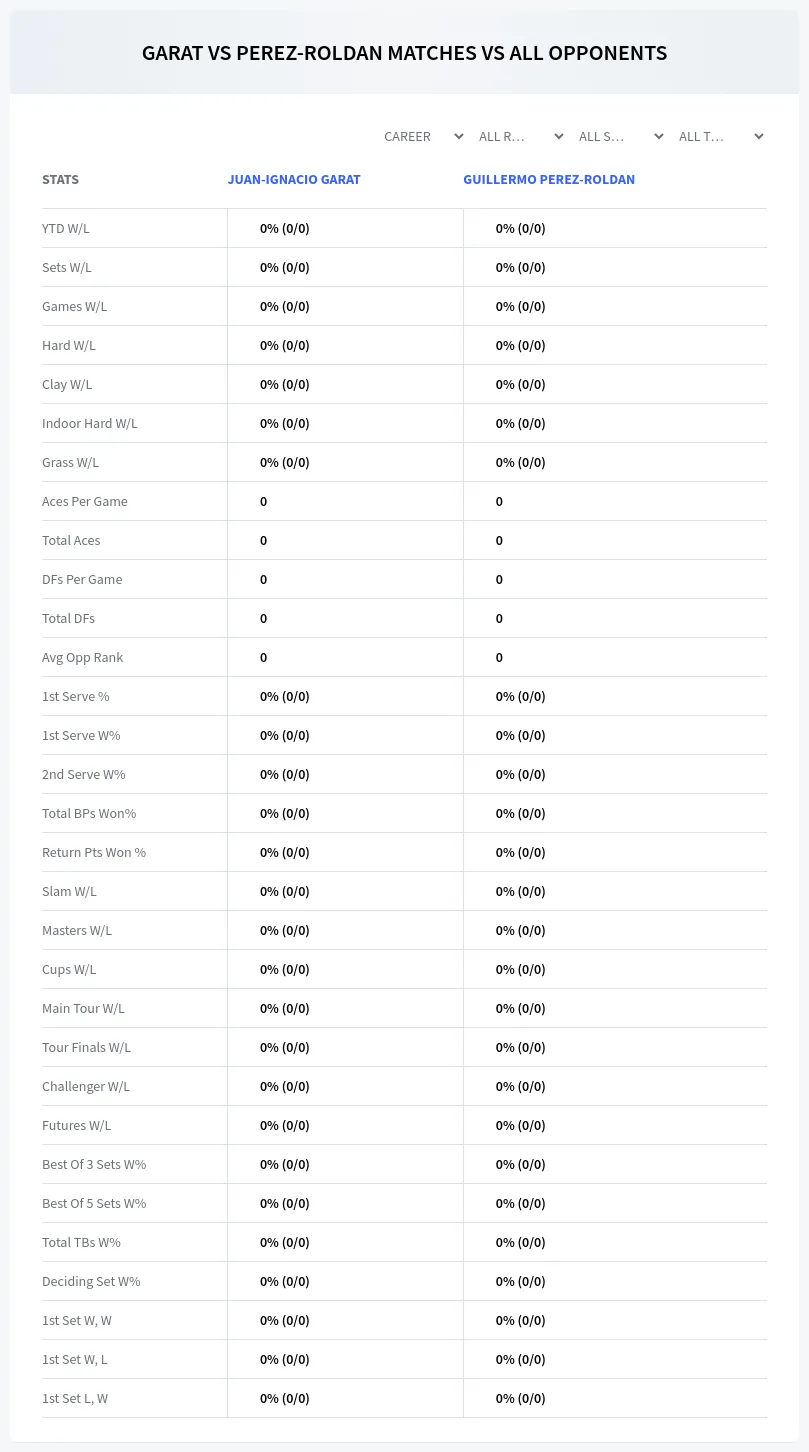This screenshot has width=809, height=1452.
Task: Click the STATS column header
Action: point(60,180)
